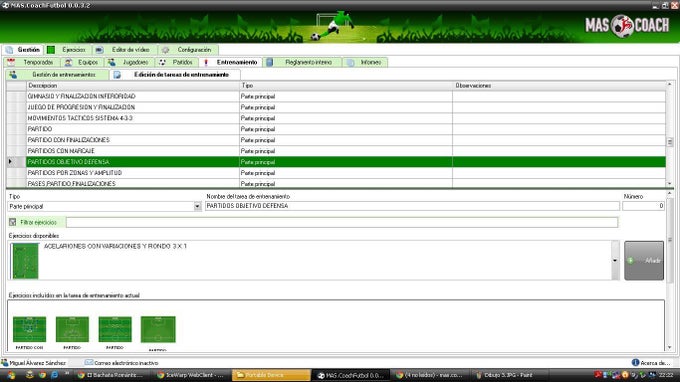Image resolution: width=680 pixels, height=382 pixels.
Task: Click the Configuración gear icon
Action: (x=165, y=50)
